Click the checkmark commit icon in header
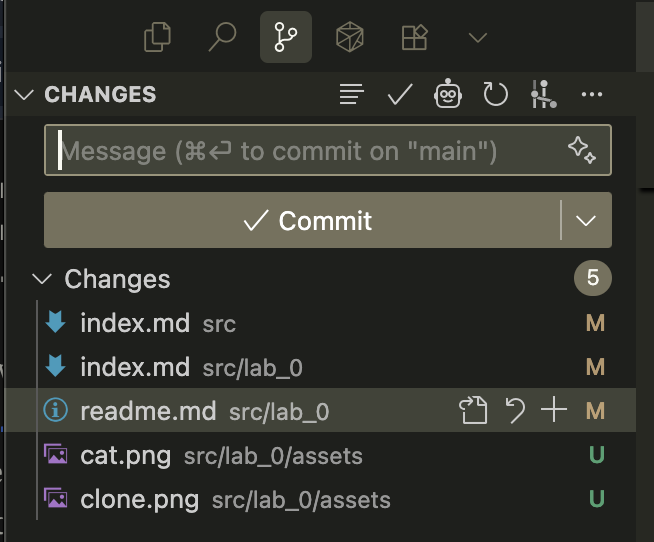The image size is (654, 542). tap(400, 95)
